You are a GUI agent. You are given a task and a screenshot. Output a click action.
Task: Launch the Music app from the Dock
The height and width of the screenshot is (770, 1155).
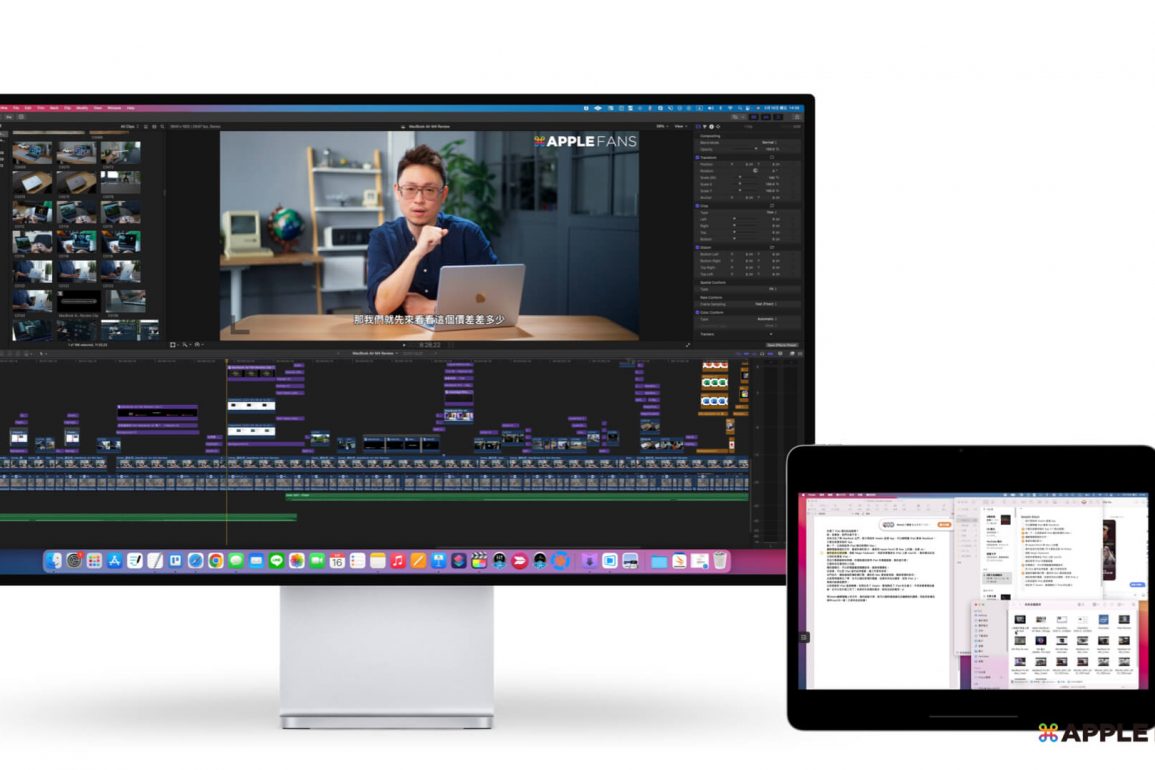point(397,561)
